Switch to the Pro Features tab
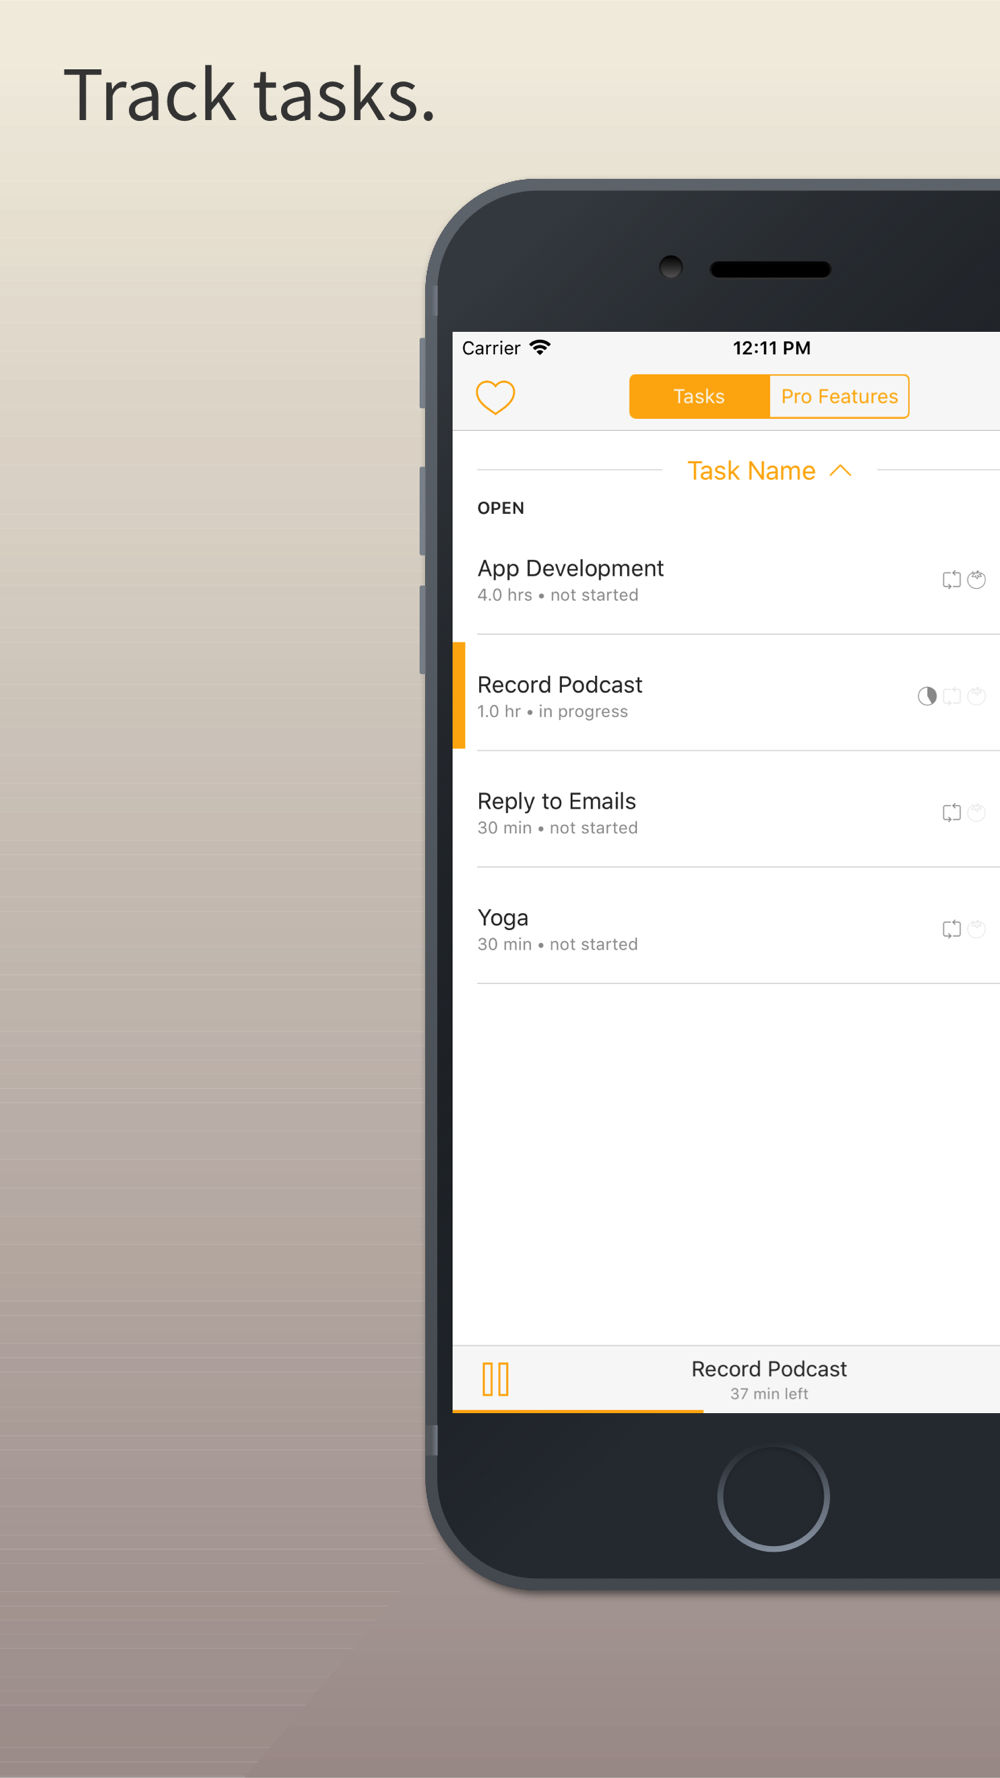The width and height of the screenshot is (1000, 1778). tap(839, 397)
